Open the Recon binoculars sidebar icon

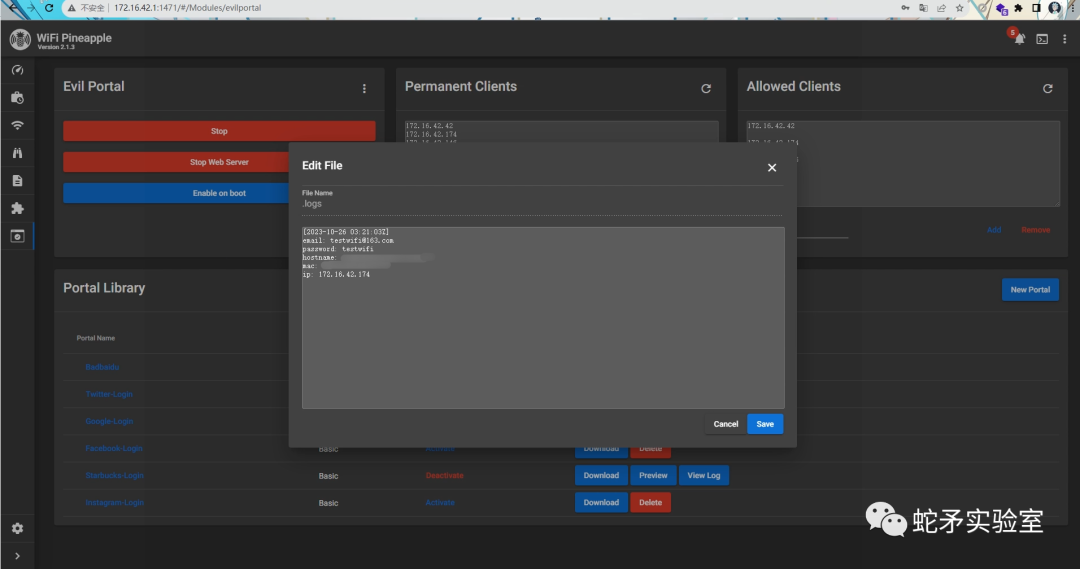pyautogui.click(x=17, y=153)
